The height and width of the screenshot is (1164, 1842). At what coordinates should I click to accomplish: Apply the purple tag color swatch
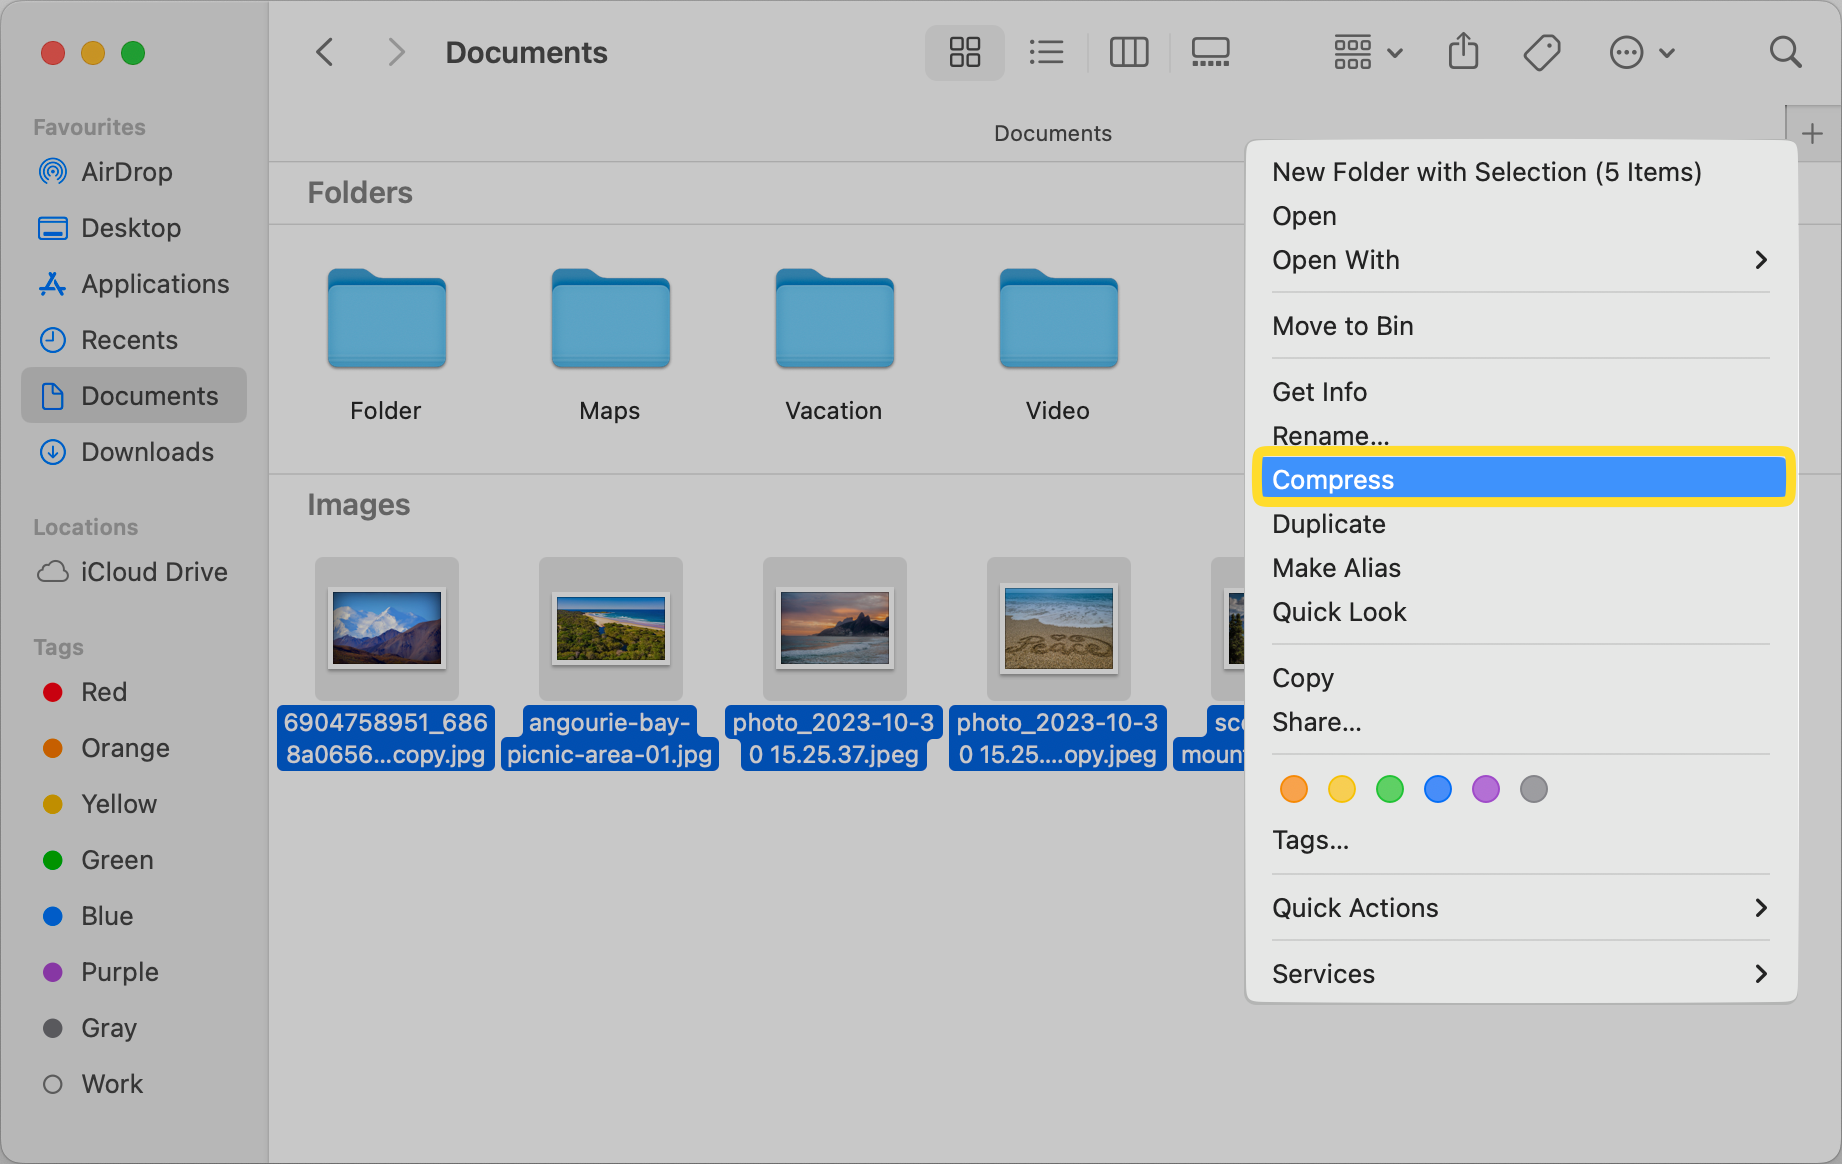1485,789
